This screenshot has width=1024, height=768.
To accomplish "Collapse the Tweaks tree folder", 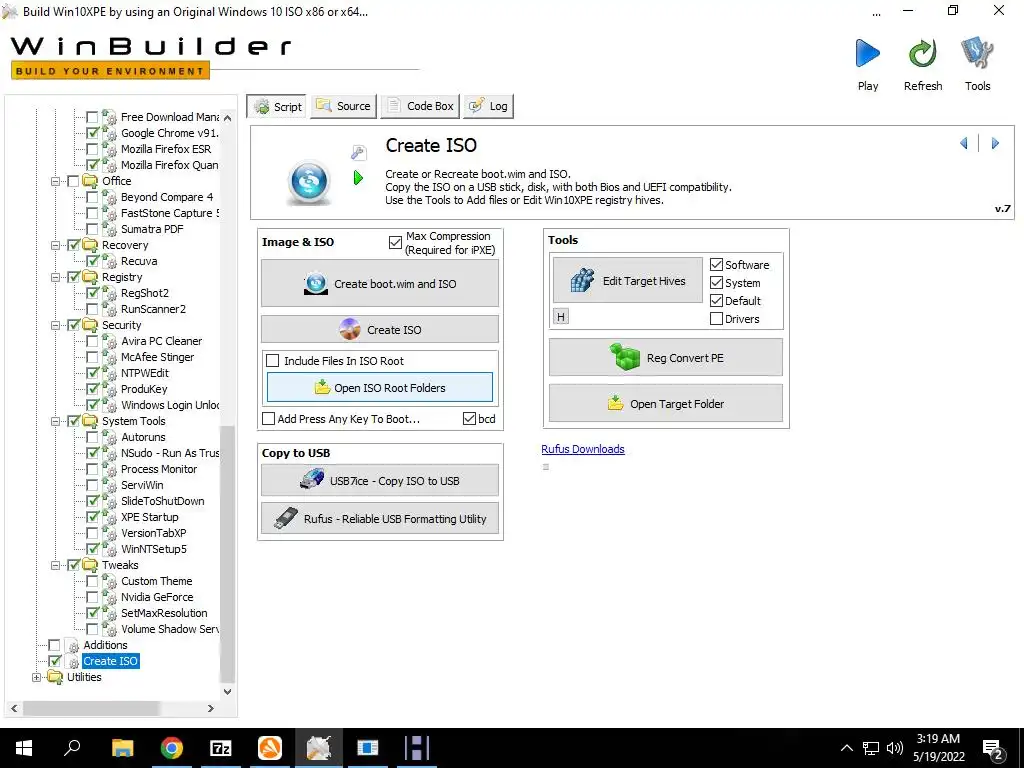I will point(56,565).
